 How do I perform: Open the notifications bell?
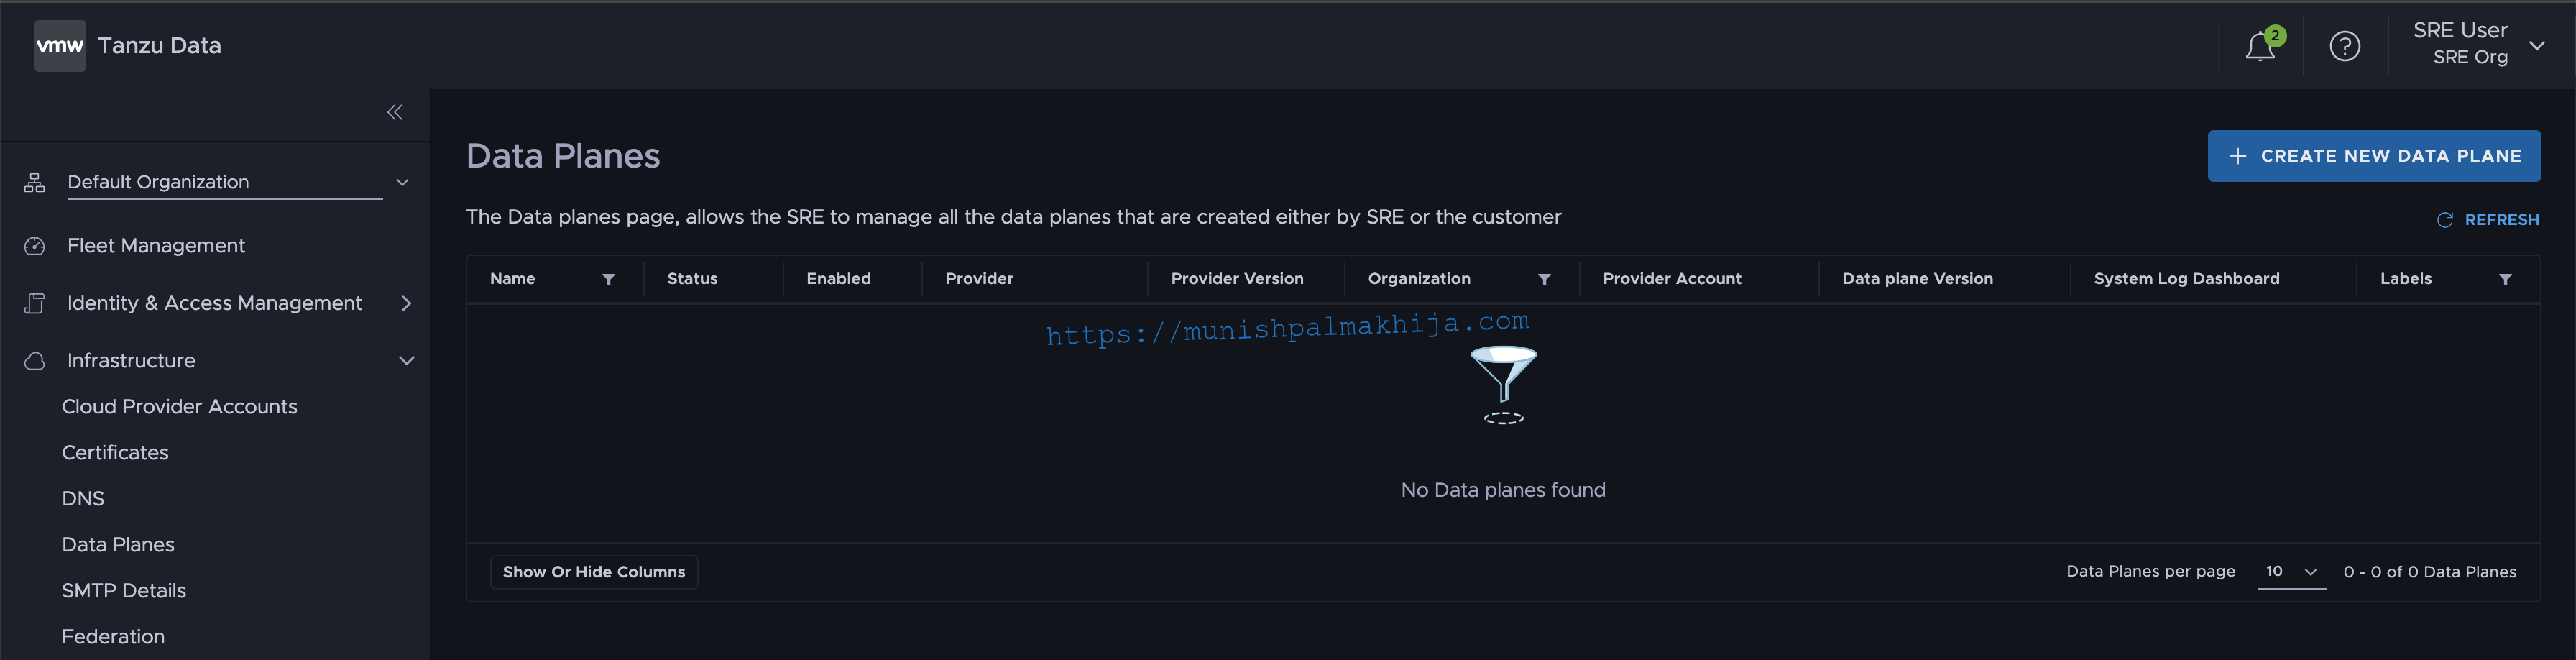click(2260, 46)
